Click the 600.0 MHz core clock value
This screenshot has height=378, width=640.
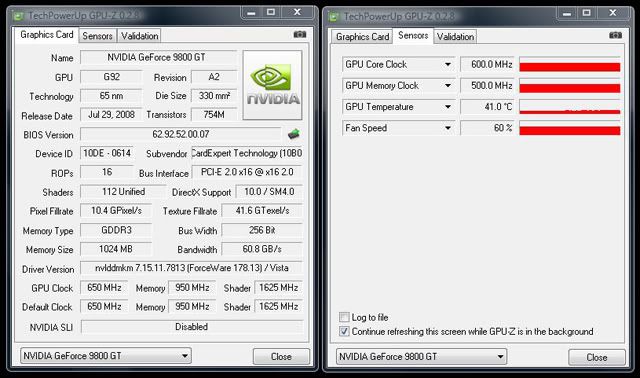487,64
